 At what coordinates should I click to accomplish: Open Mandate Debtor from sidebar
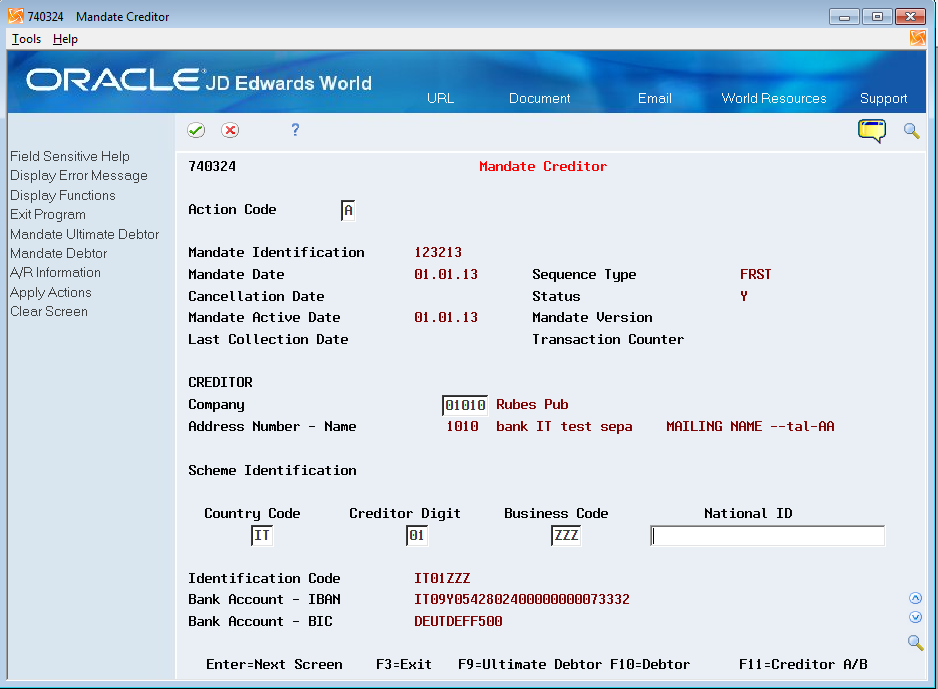pos(59,253)
